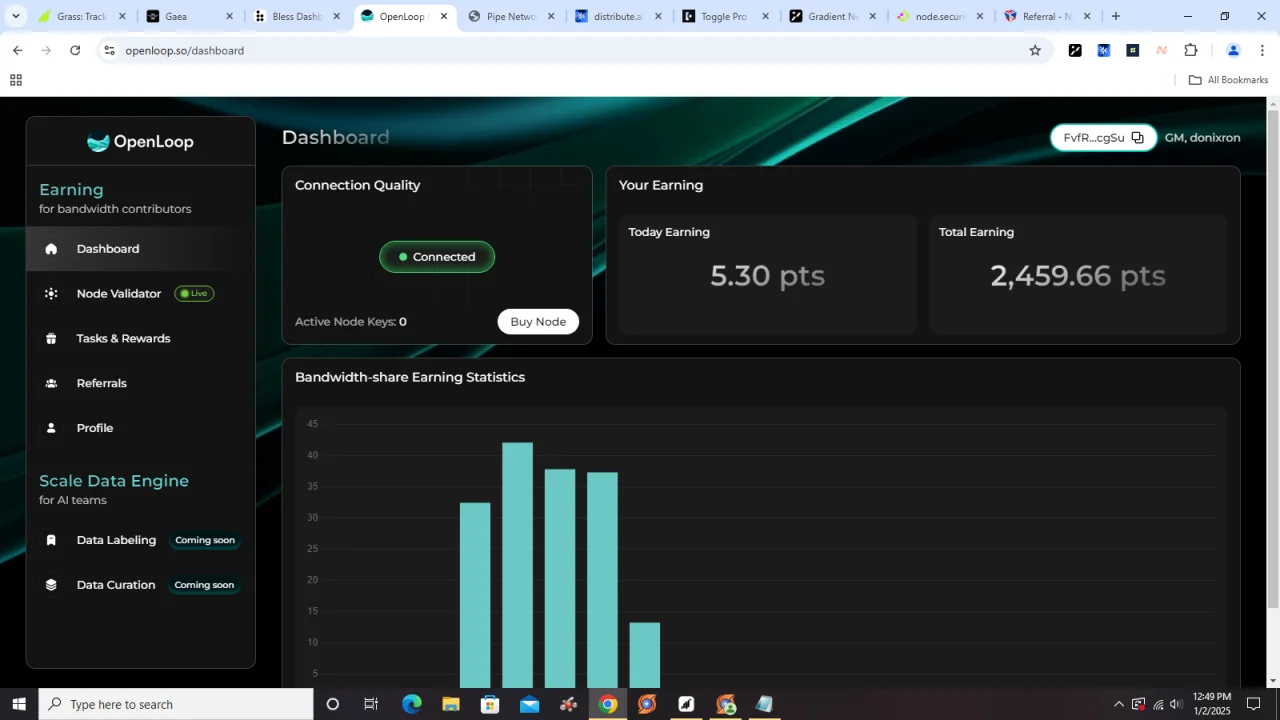Image resolution: width=1280 pixels, height=720 pixels.
Task: Click the Today Earning value 5.30 pts
Action: 768,276
